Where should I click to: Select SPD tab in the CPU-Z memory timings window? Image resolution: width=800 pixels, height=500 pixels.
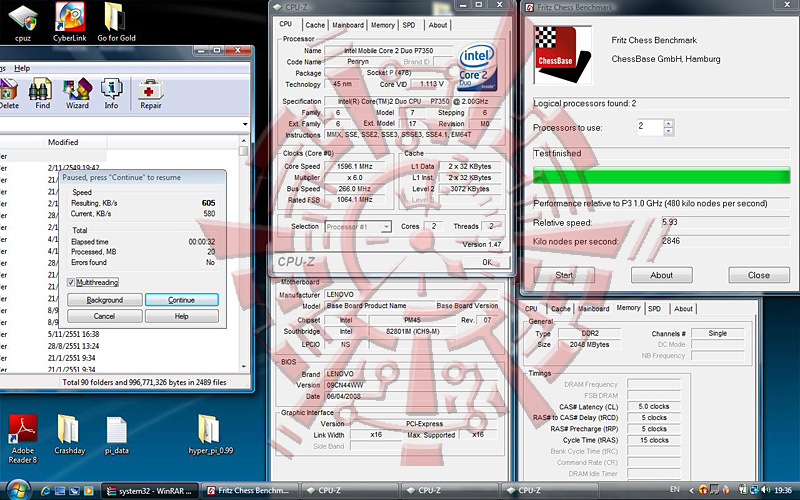click(655, 309)
